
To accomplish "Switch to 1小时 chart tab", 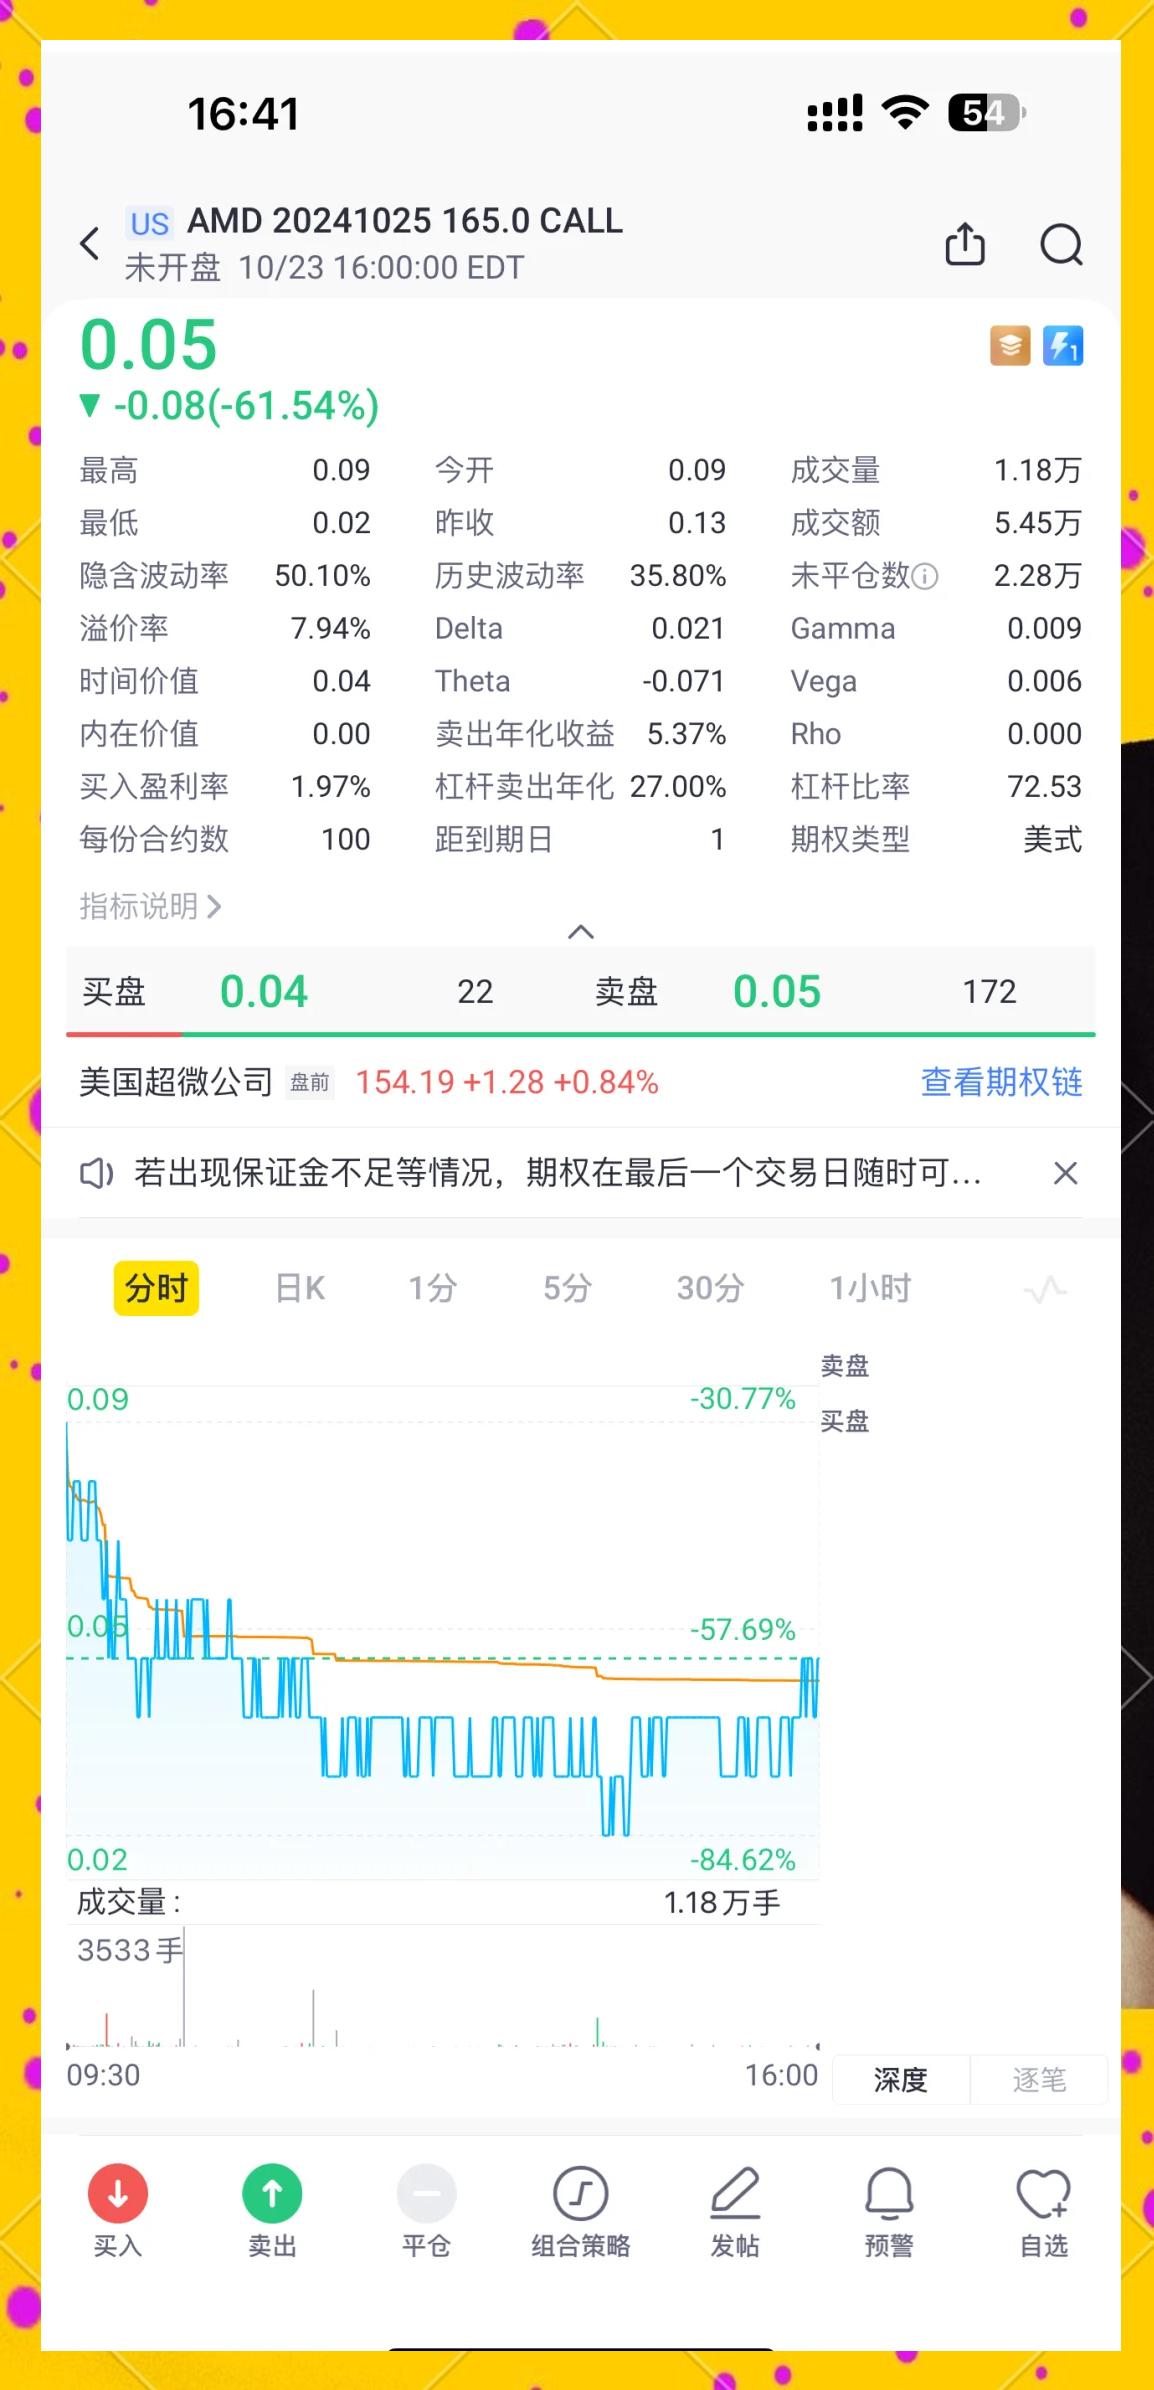I will (x=870, y=1288).
